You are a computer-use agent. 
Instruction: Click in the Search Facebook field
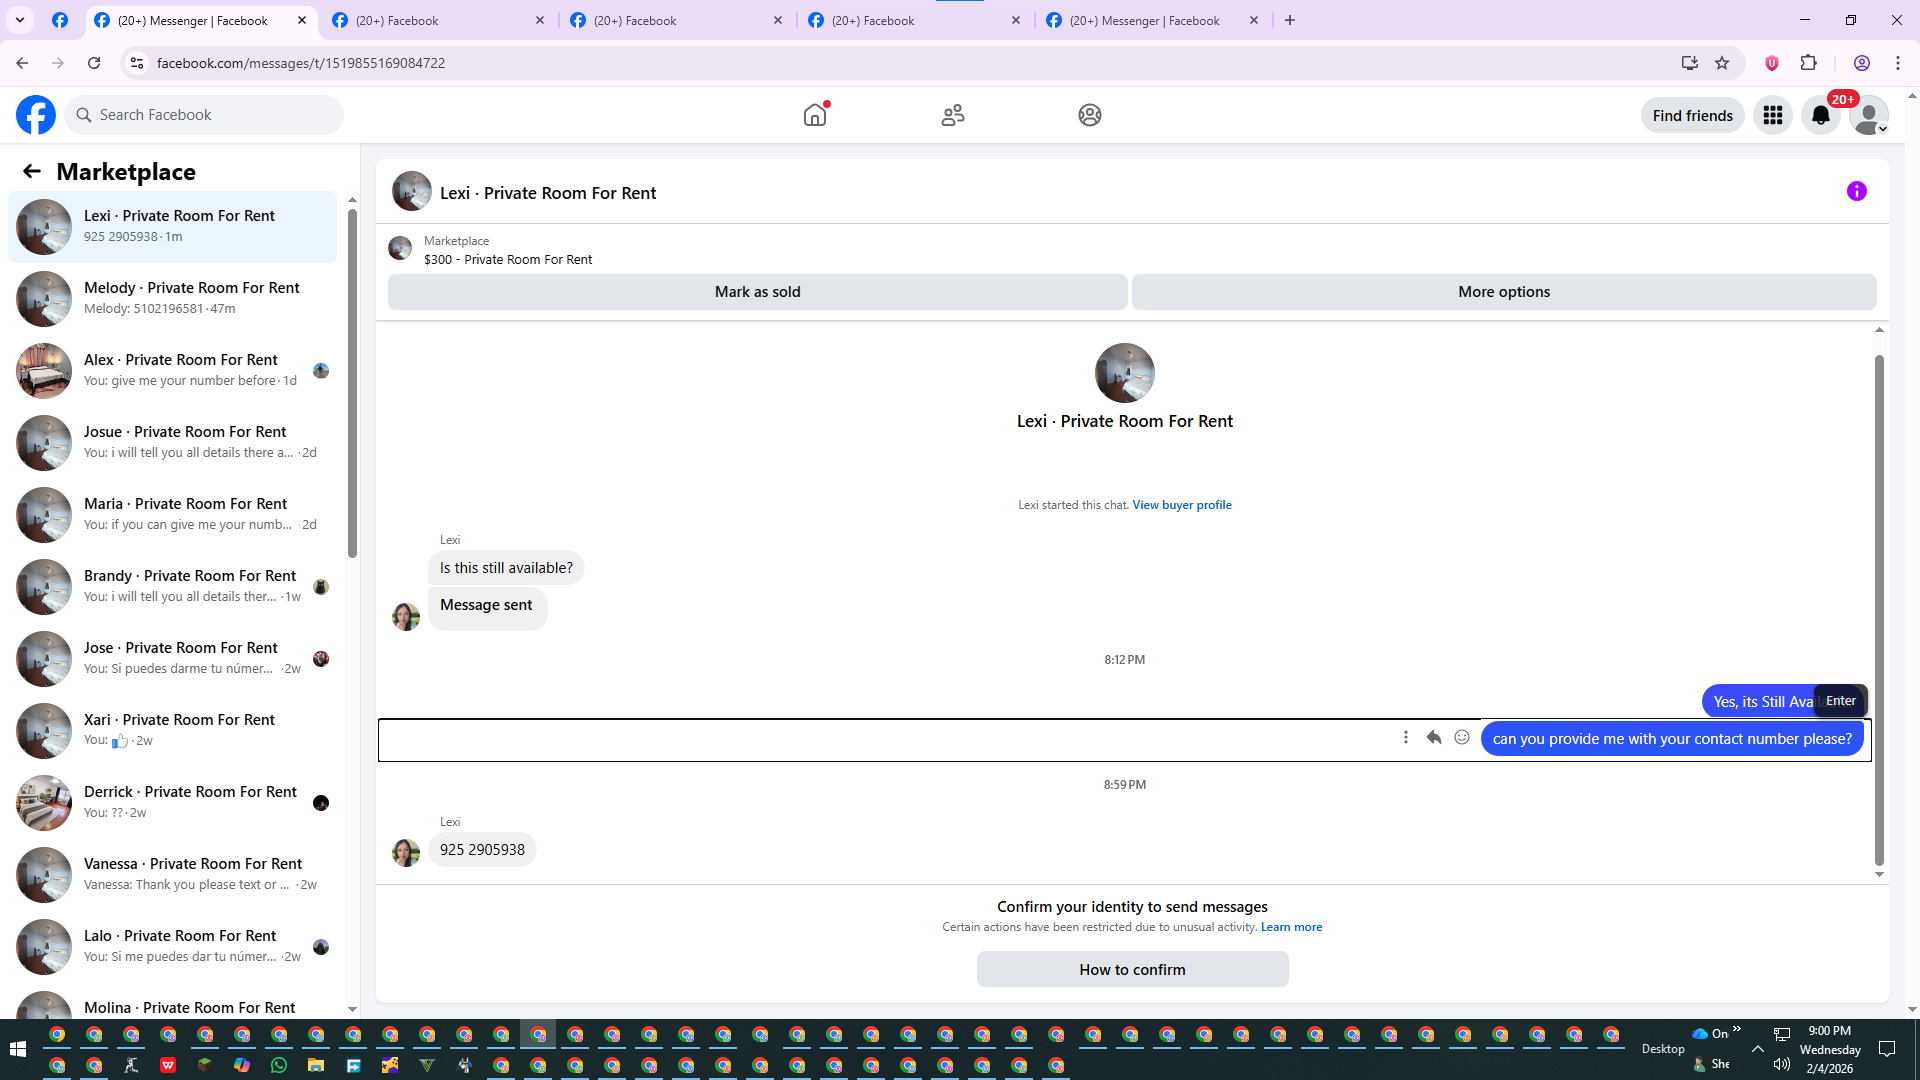coord(210,115)
